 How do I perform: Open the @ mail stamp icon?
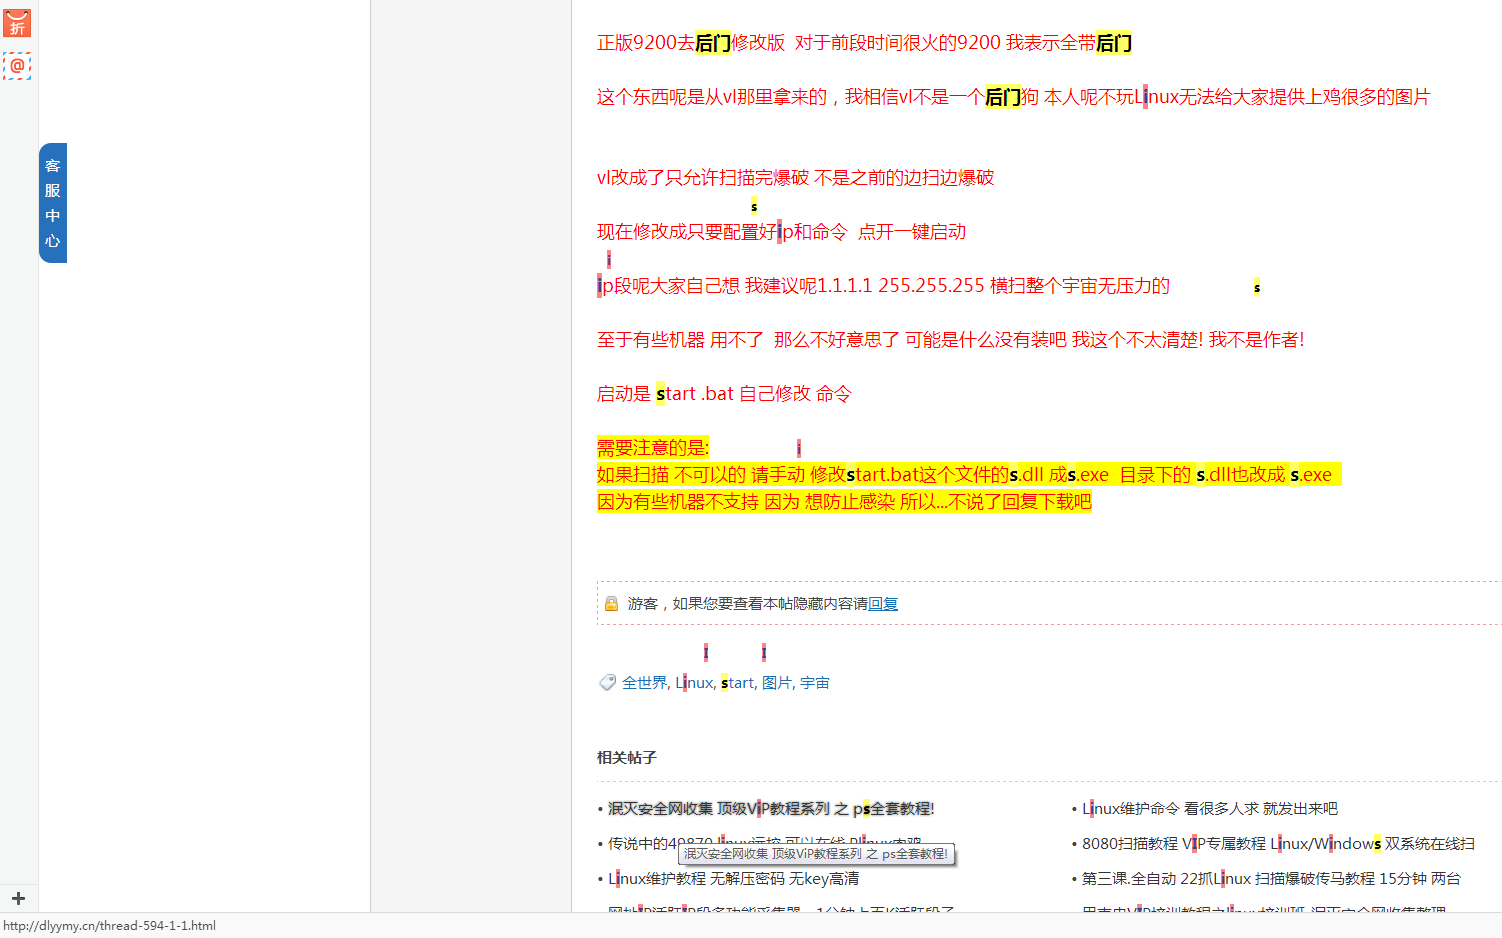tap(17, 66)
